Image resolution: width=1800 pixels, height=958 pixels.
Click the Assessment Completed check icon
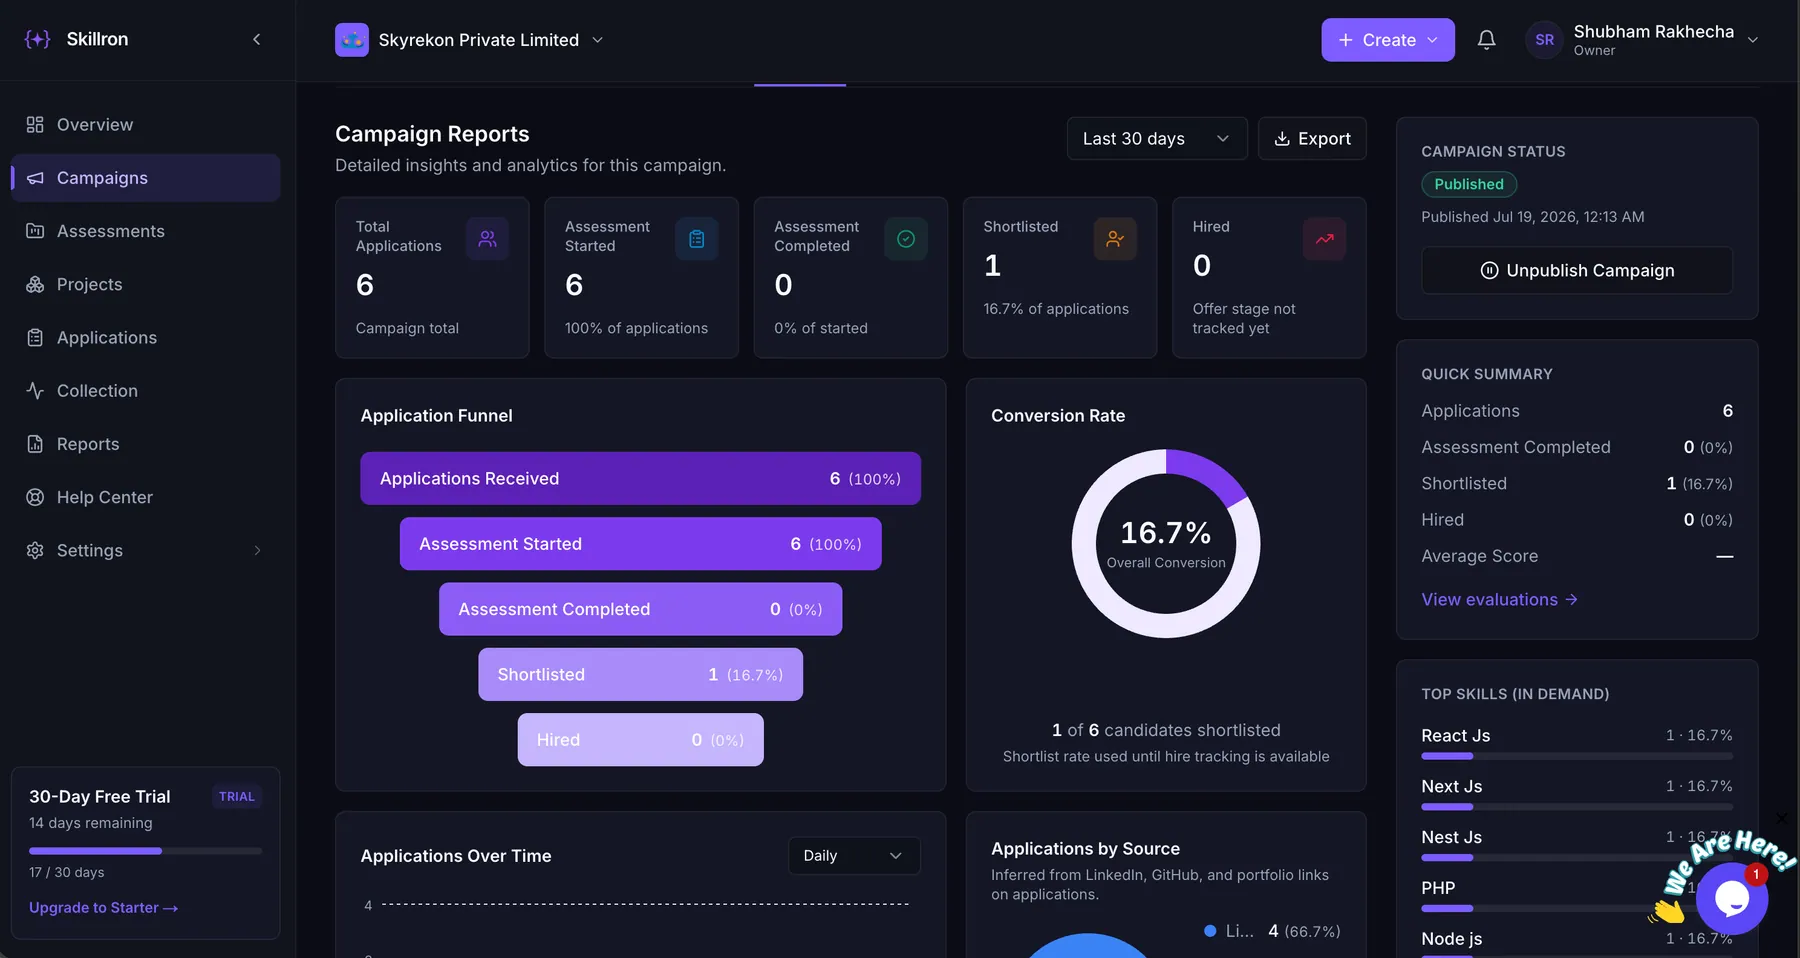(x=906, y=239)
